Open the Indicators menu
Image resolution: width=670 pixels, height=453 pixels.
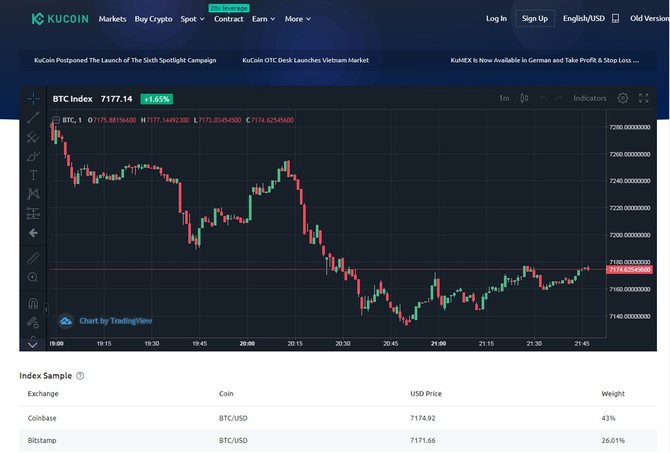590,98
